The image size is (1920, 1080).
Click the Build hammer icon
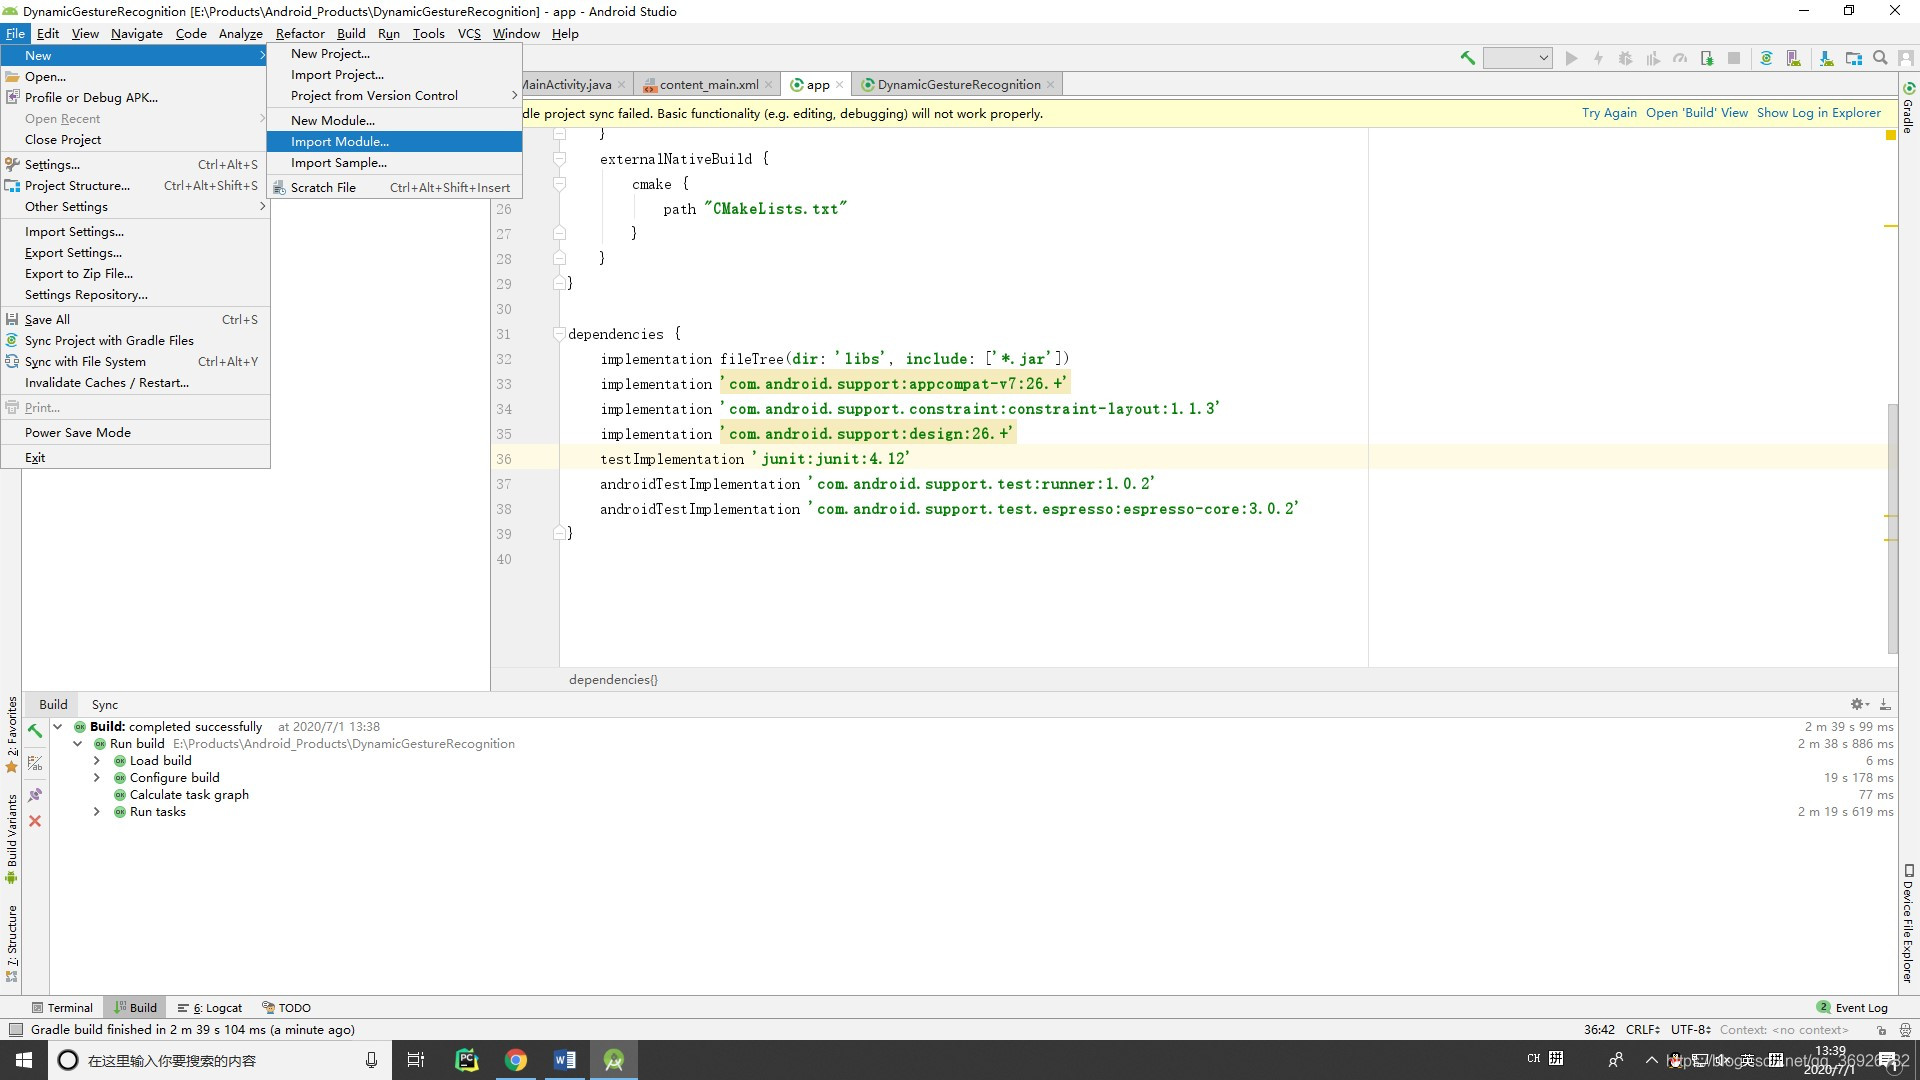pos(1468,58)
